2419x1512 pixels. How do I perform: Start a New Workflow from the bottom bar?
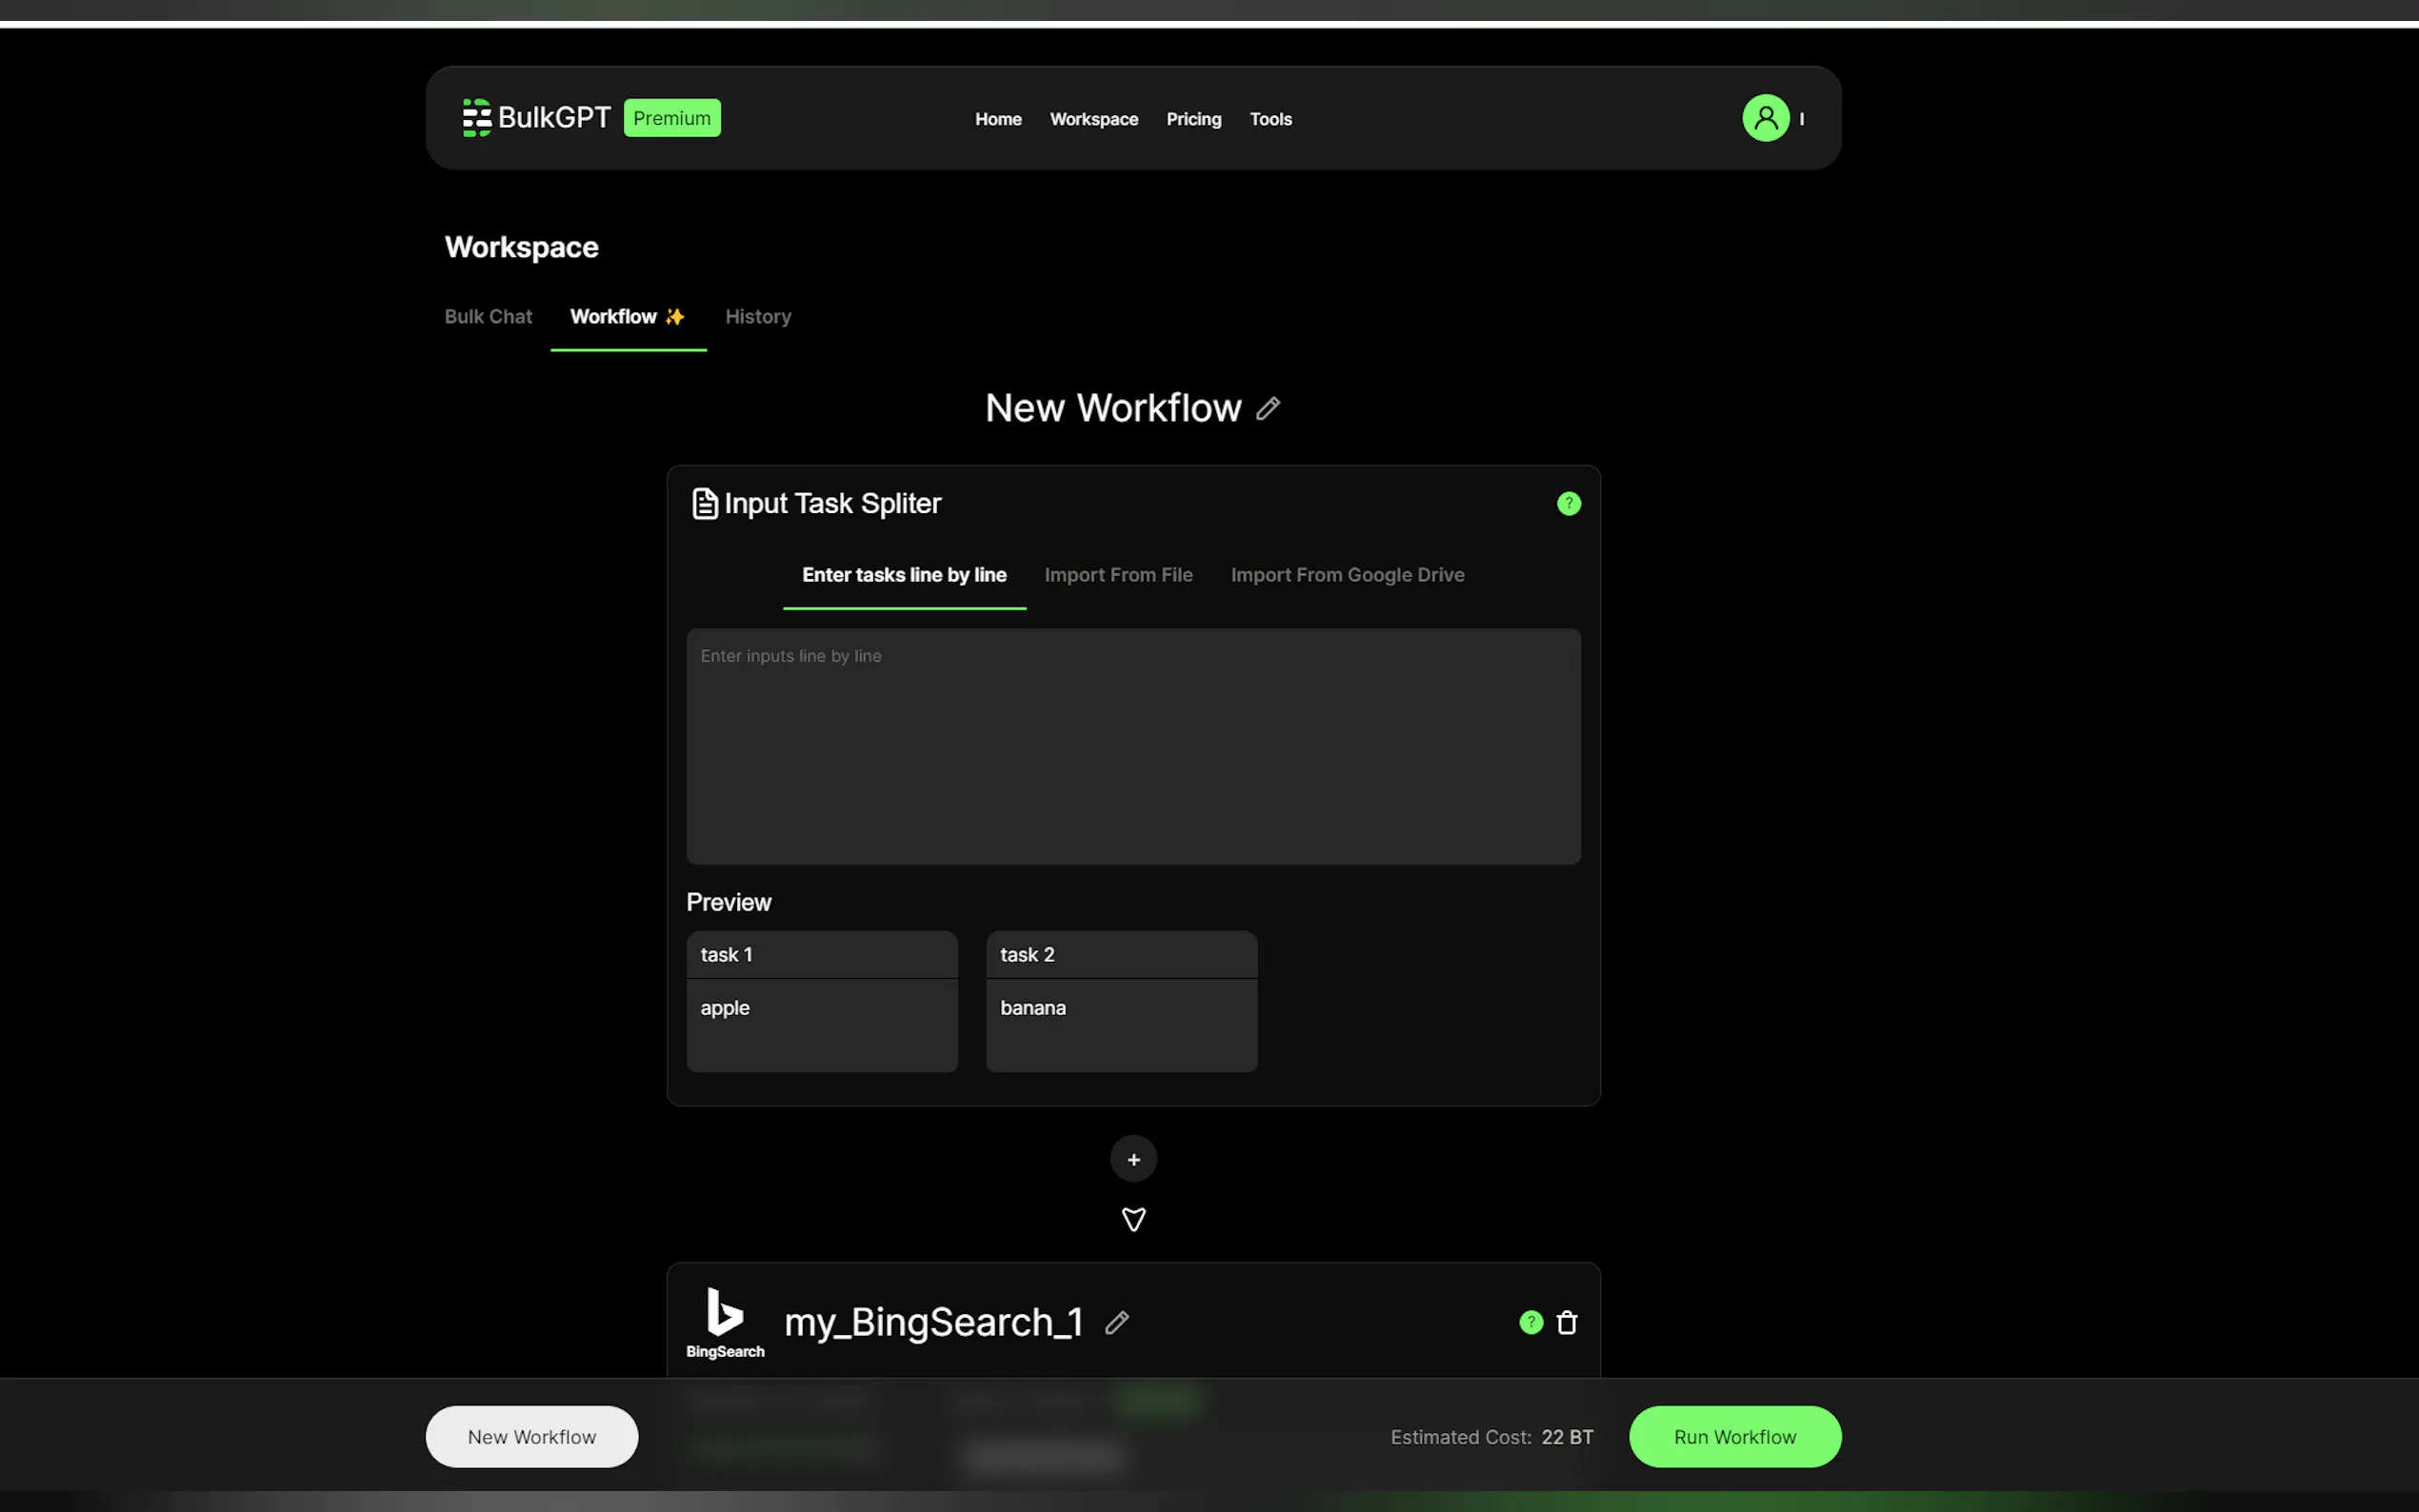(531, 1436)
